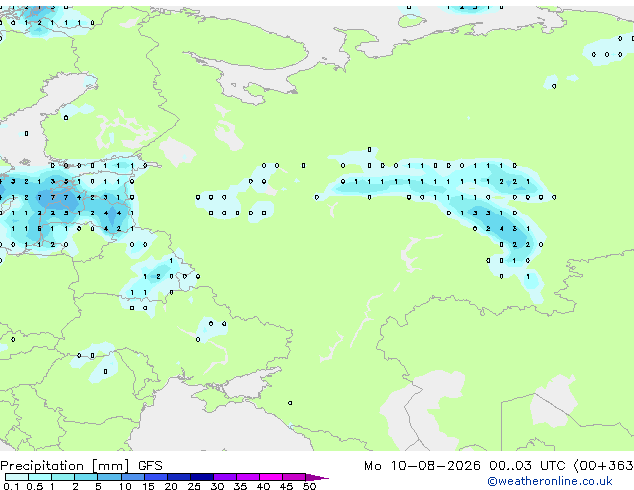This screenshot has width=634, height=490.
Task: Click the '10' legend label
Action: point(125,486)
